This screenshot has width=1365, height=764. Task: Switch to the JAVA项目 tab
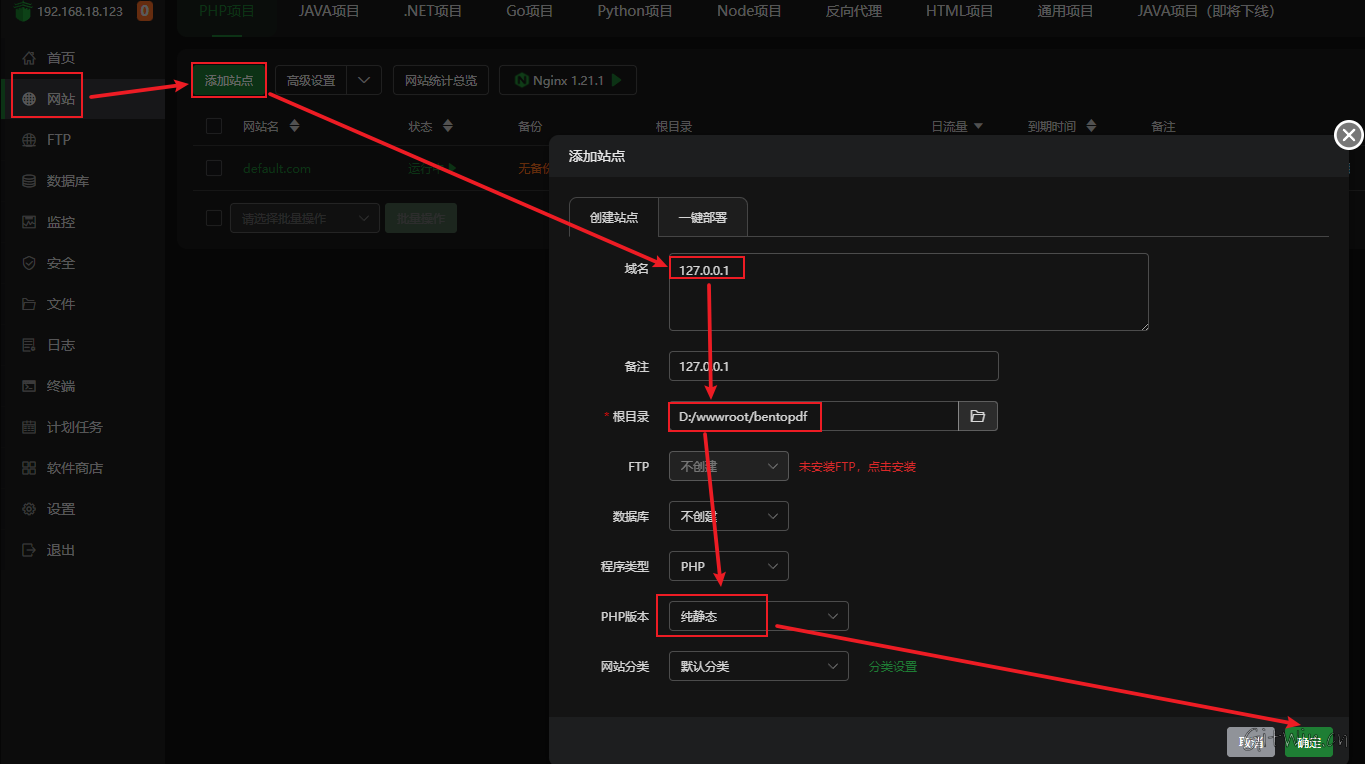[x=328, y=12]
